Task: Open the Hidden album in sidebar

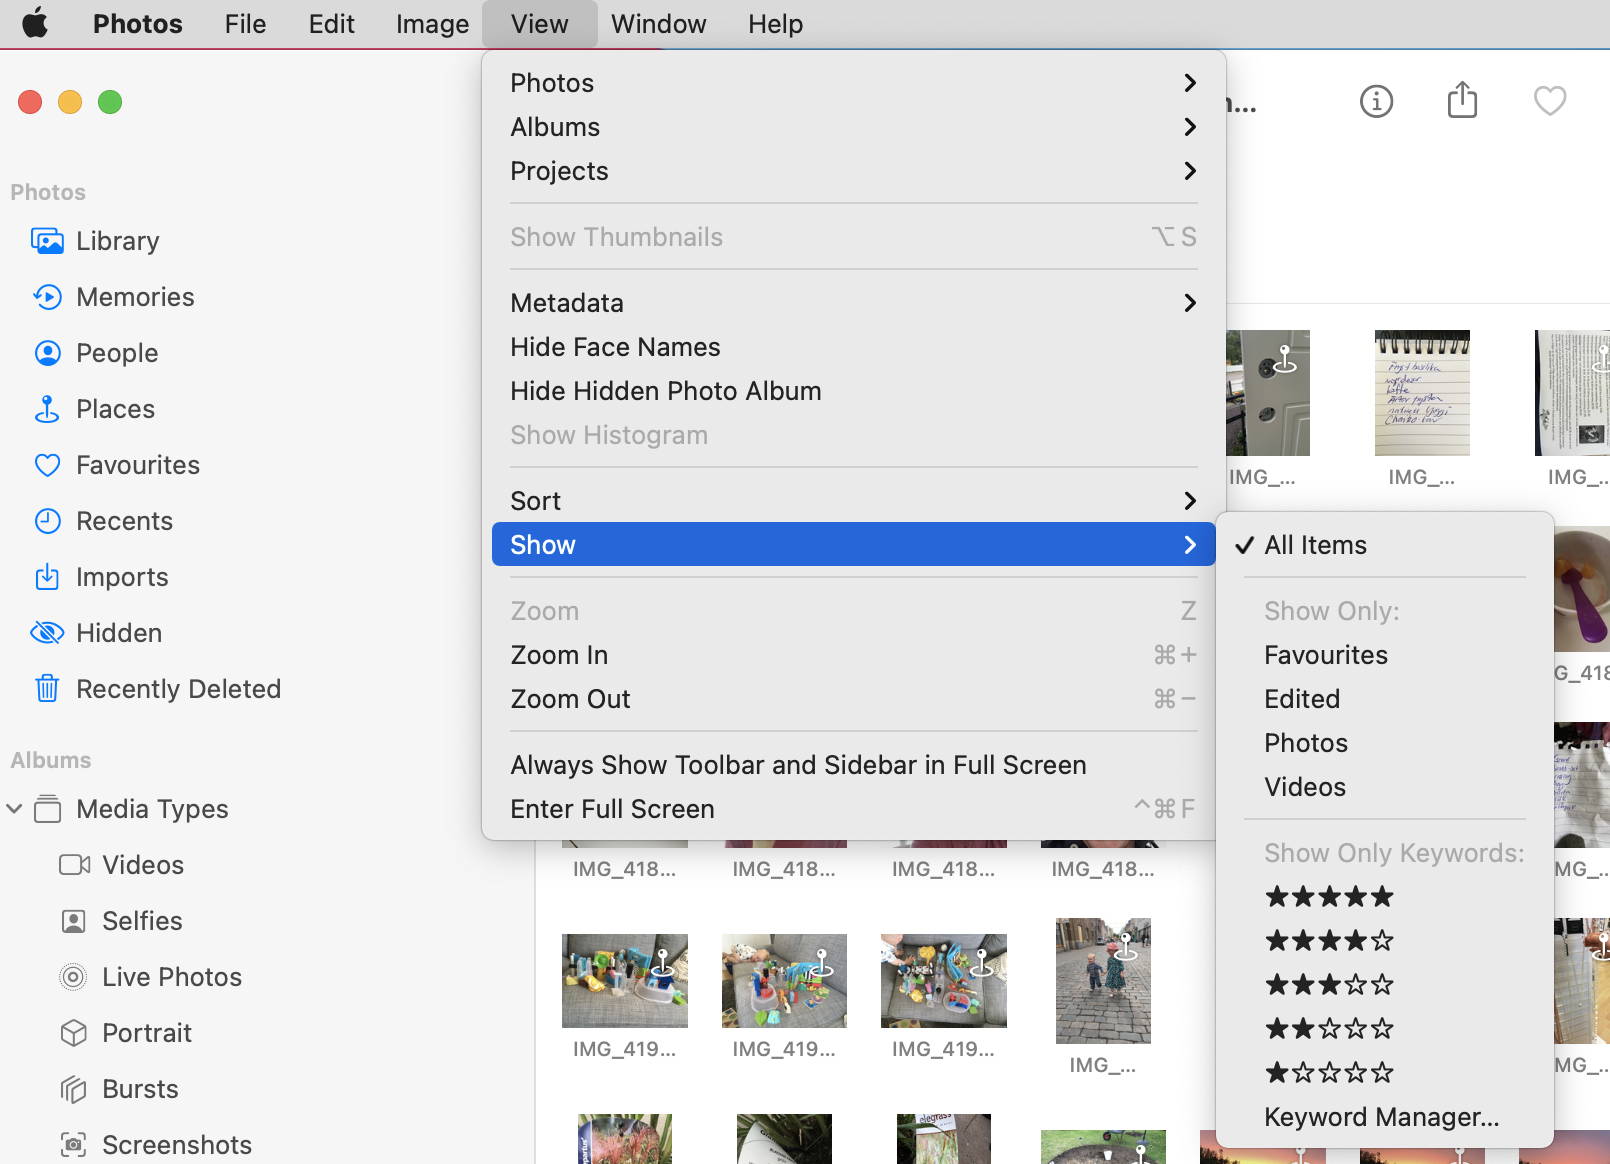Action: (96, 633)
